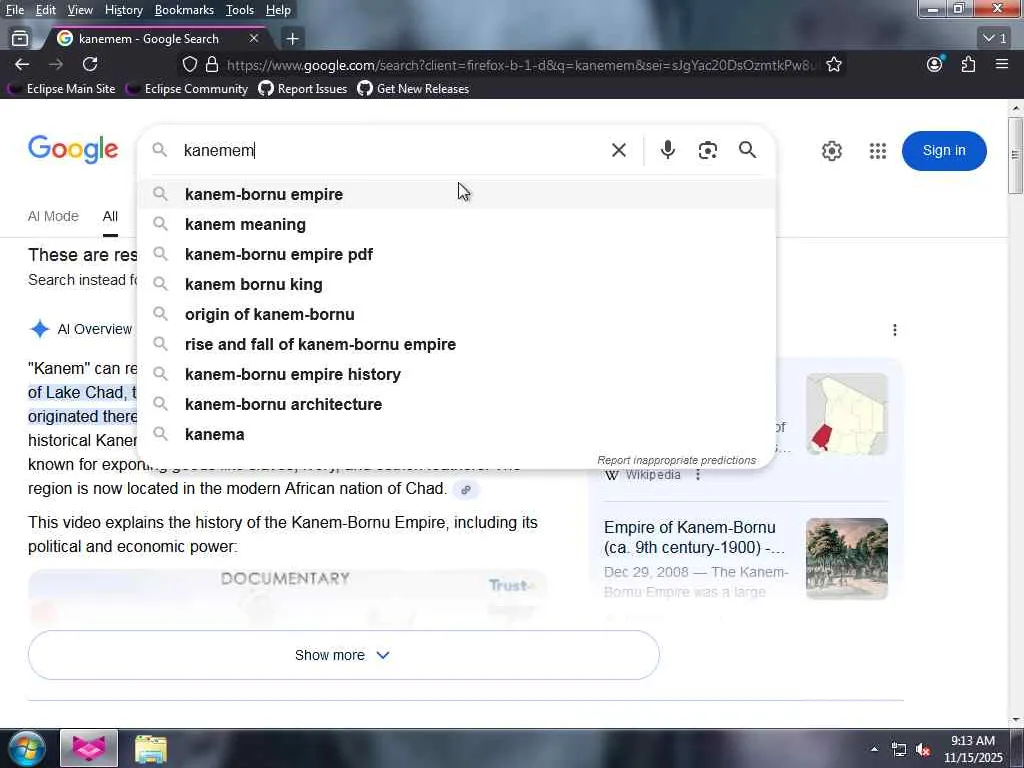Open the extensions puzzle icon
Viewport: 1024px width, 768px height.
pos(968,64)
